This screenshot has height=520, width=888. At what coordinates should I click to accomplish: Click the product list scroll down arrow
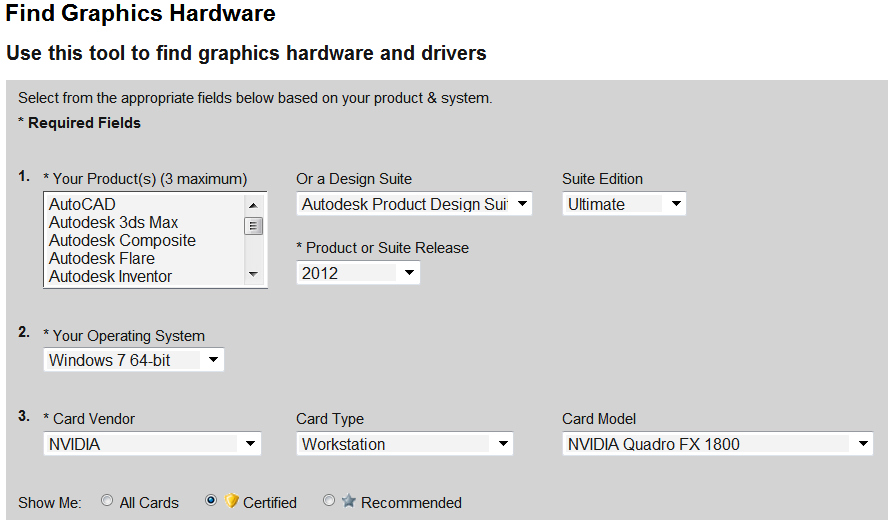(253, 274)
